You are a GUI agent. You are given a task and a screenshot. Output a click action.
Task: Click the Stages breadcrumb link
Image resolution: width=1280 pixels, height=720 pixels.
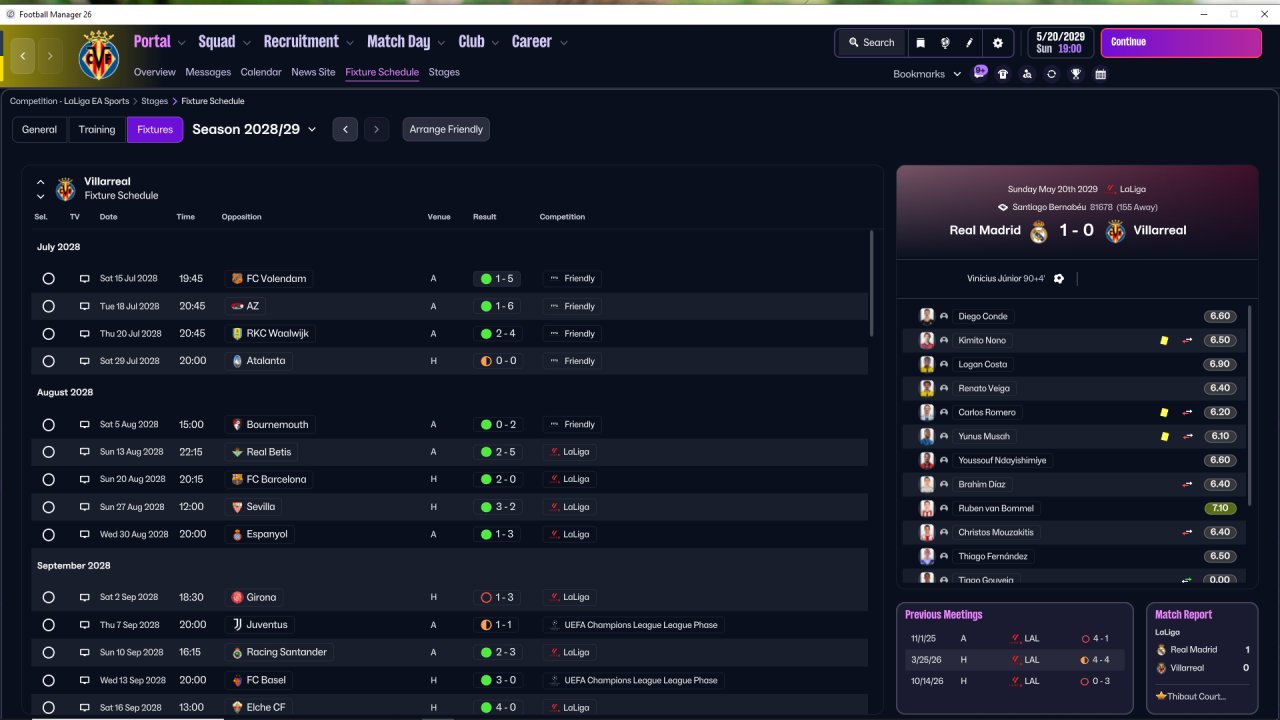[154, 101]
